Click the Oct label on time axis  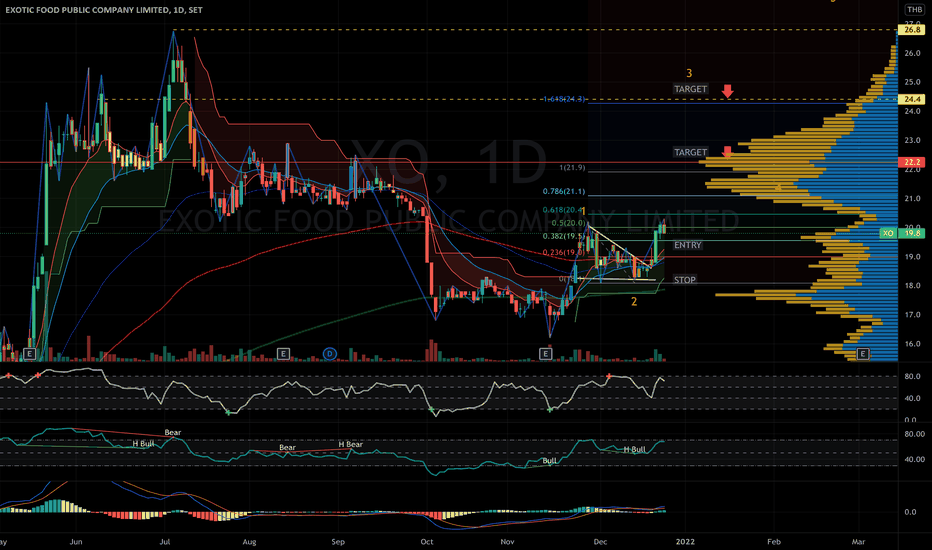point(426,542)
